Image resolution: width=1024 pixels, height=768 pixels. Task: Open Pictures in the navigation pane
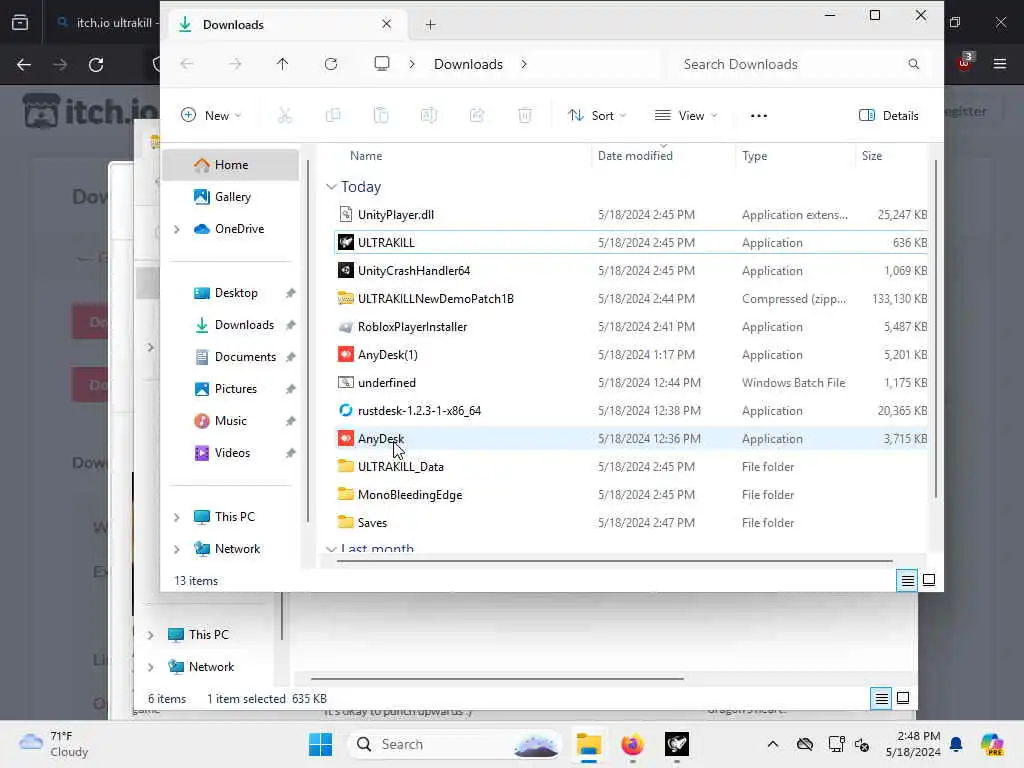pyautogui.click(x=231, y=389)
